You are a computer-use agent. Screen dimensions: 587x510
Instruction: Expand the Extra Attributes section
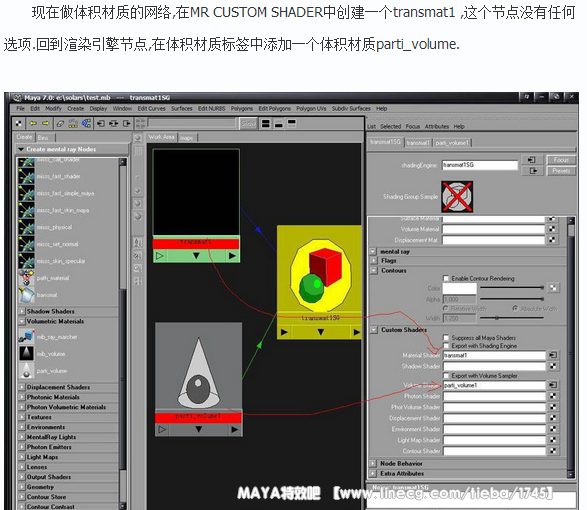pos(373,474)
